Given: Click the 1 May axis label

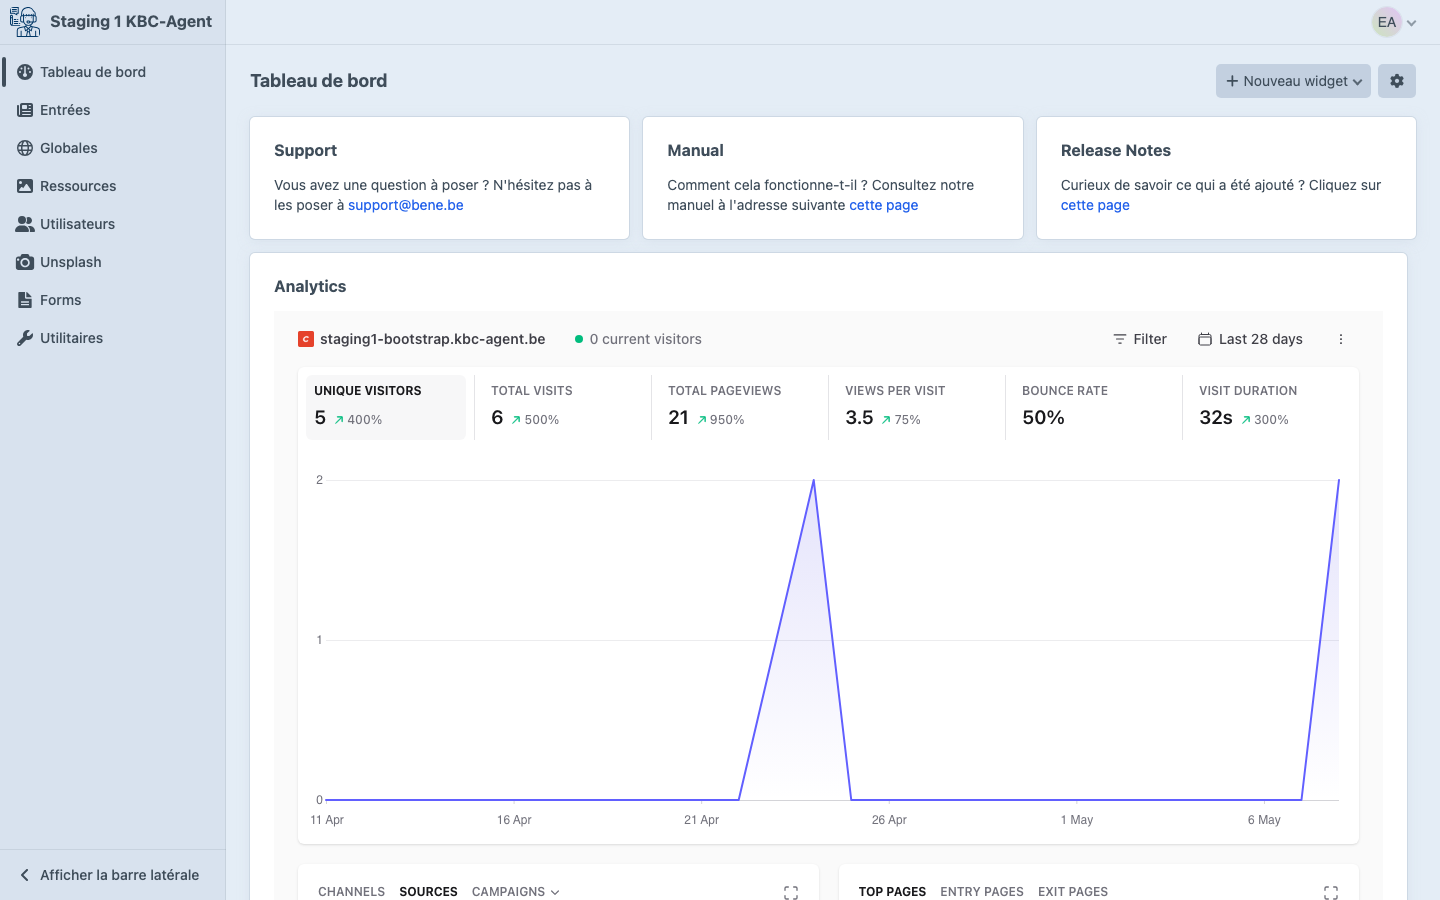Looking at the screenshot, I should [1077, 820].
